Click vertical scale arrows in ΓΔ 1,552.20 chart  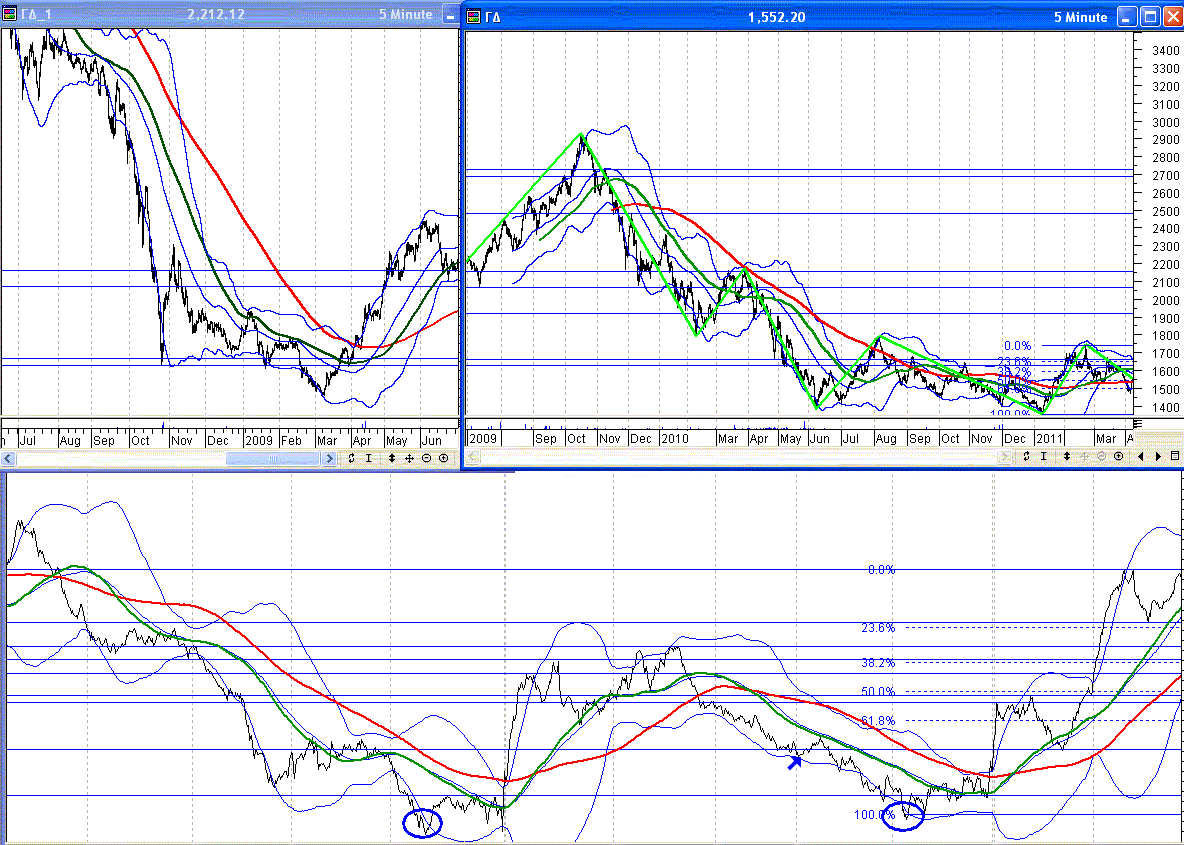coord(1067,456)
